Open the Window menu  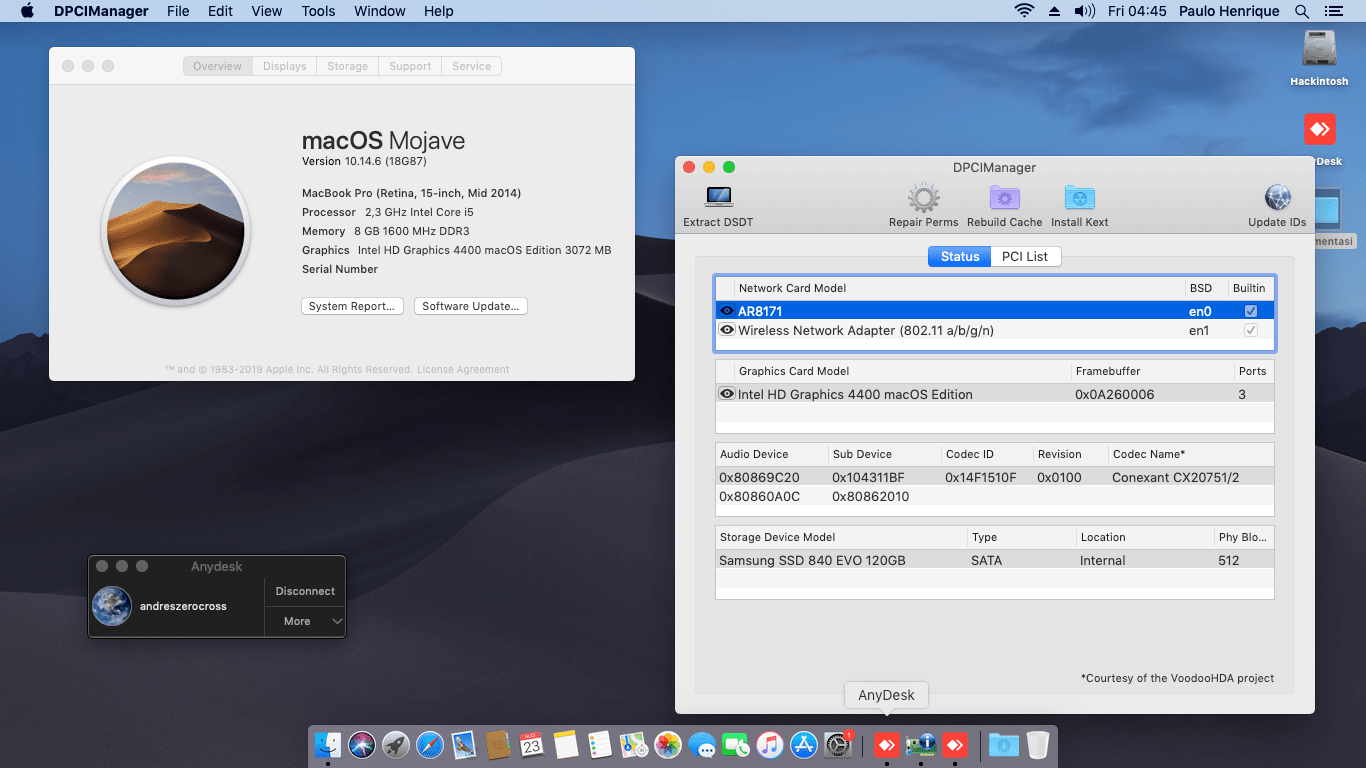(x=380, y=11)
